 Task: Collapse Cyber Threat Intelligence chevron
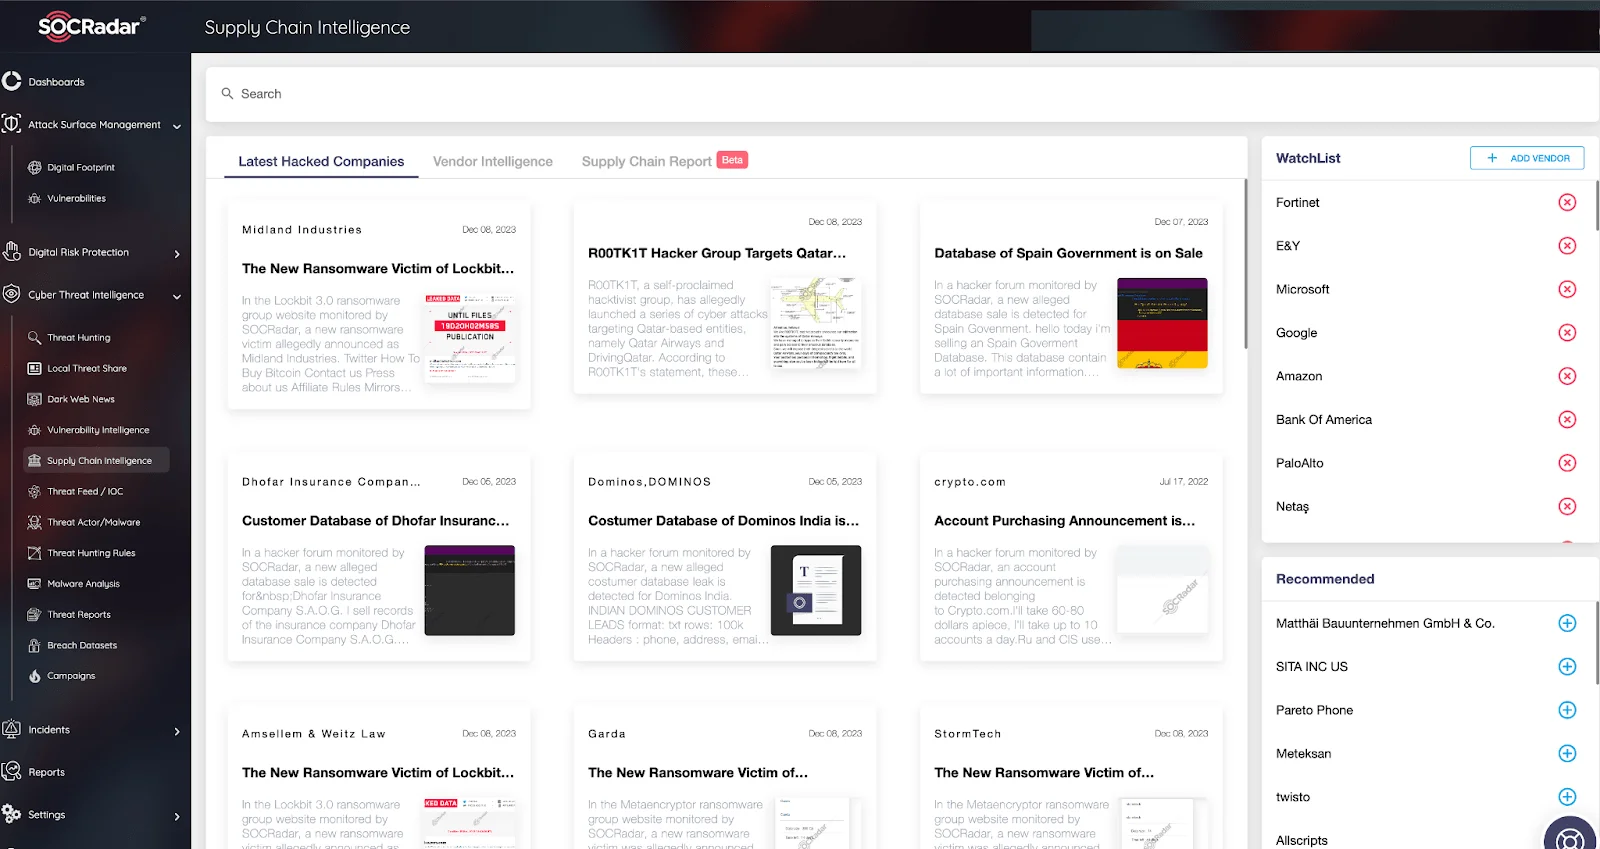tap(177, 296)
